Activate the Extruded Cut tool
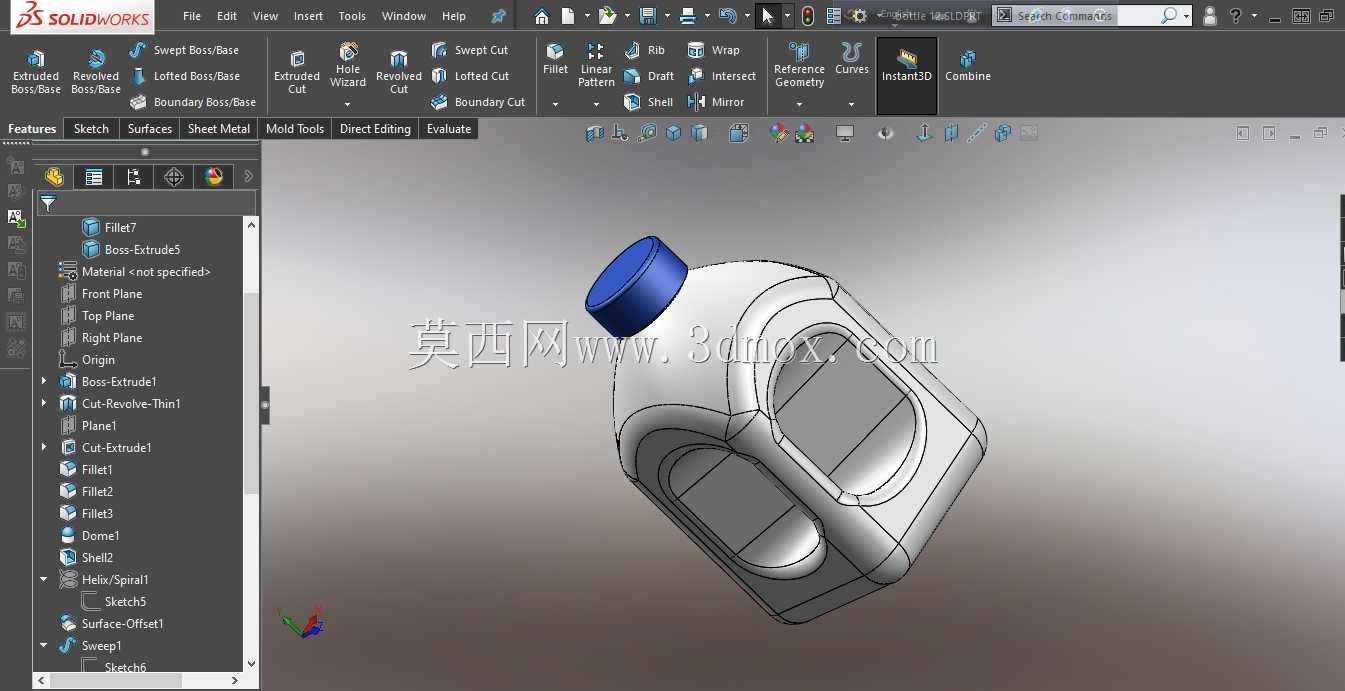This screenshot has height=691, width=1345. pyautogui.click(x=297, y=72)
